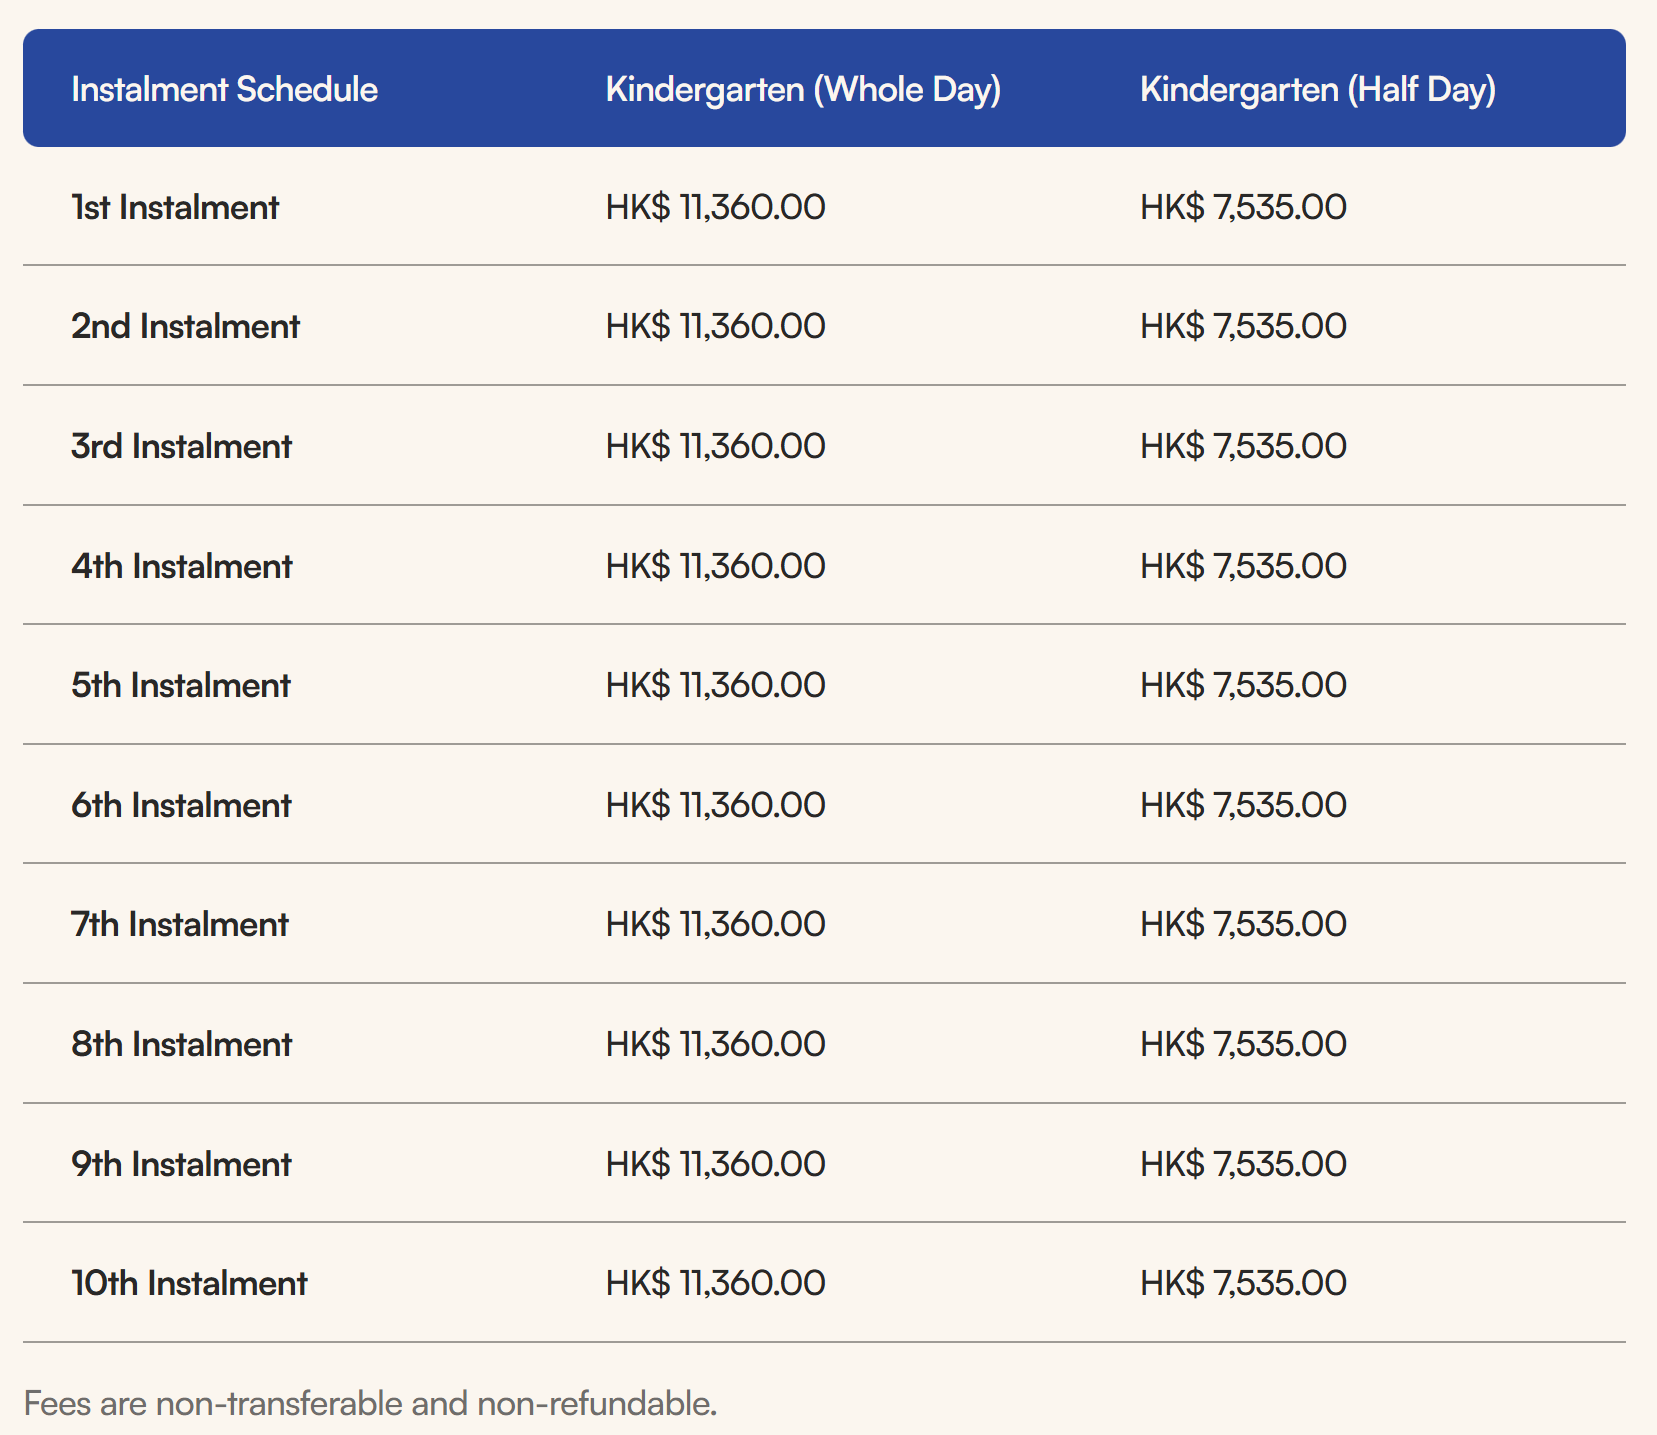Screen dimensions: 1657x1435
Task: Select the 6th Instalment row label
Action: point(181,805)
